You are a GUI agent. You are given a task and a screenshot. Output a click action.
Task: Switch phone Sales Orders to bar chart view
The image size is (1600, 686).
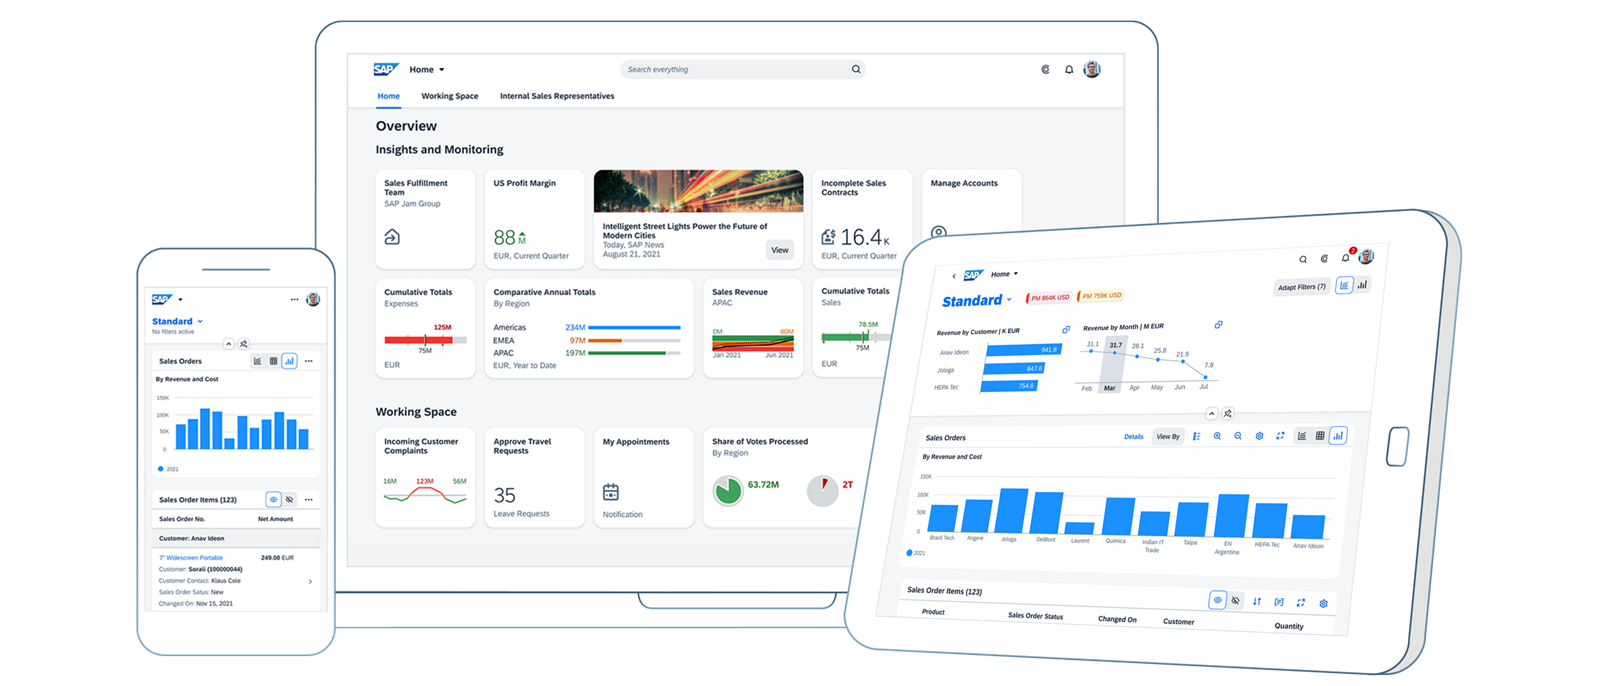click(x=289, y=361)
